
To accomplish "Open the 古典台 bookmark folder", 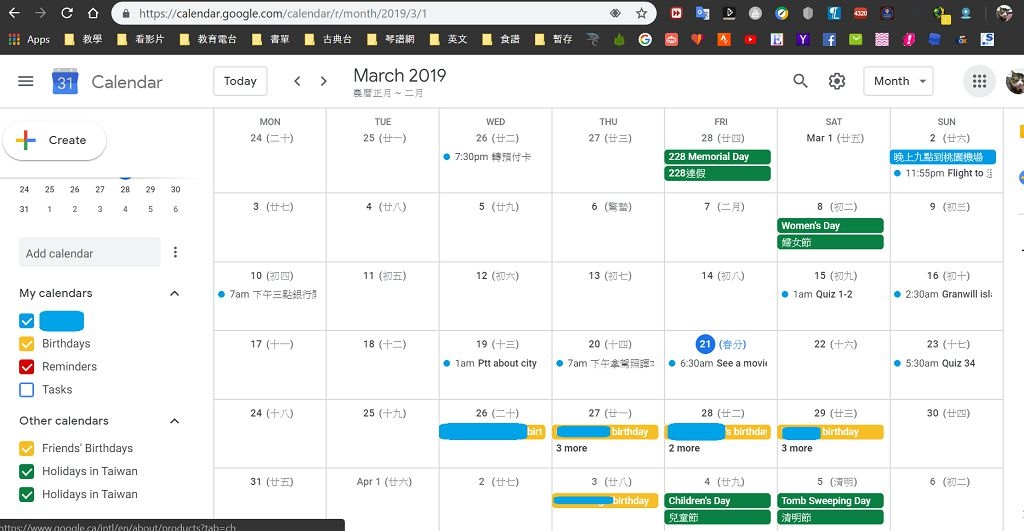I will click(328, 39).
